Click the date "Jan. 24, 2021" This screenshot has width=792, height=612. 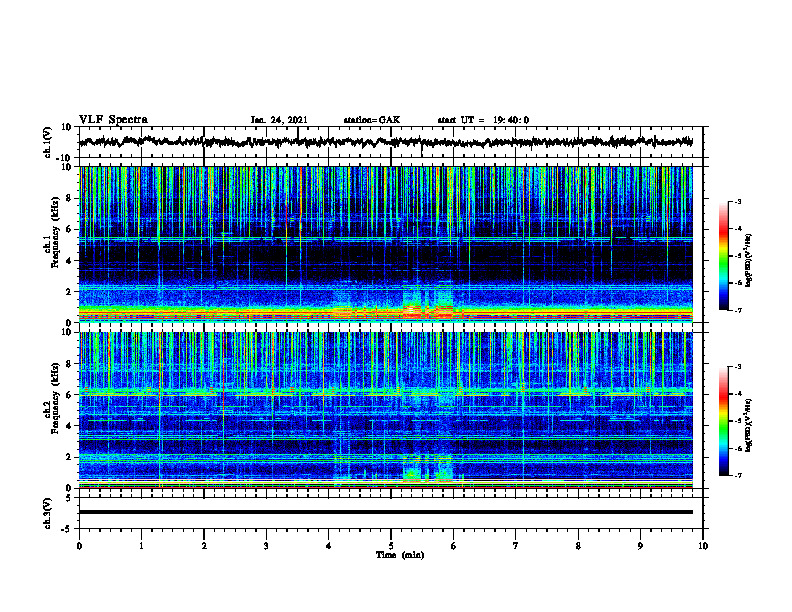click(x=279, y=120)
